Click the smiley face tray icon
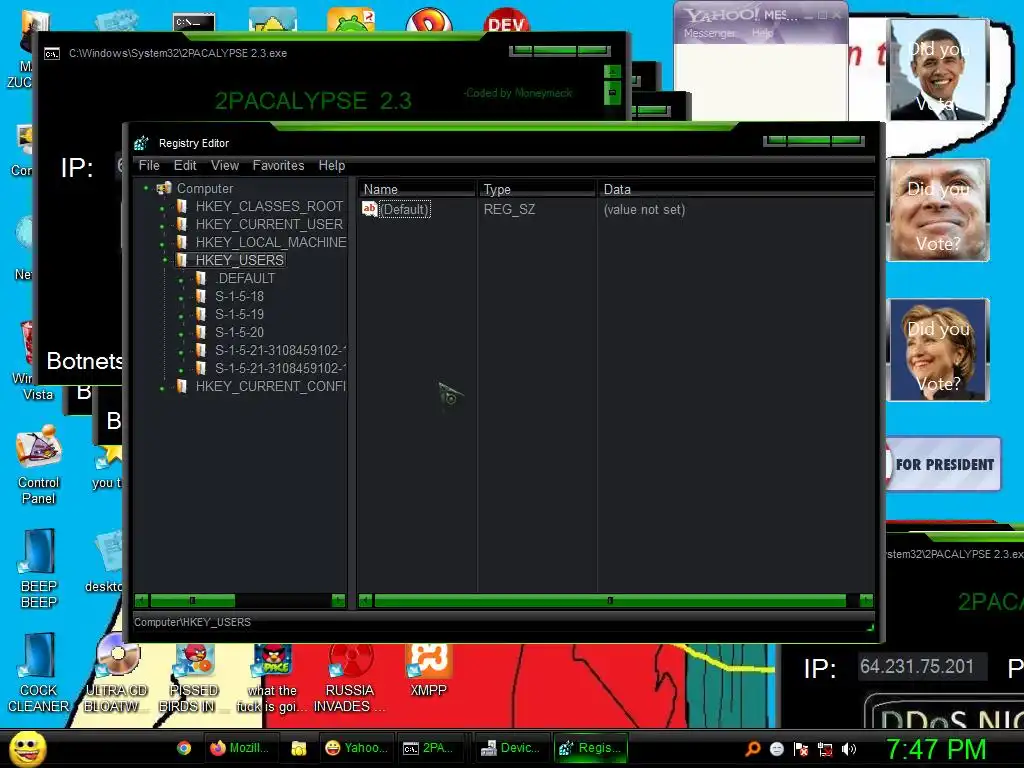The width and height of the screenshot is (1024, 768). (x=777, y=749)
